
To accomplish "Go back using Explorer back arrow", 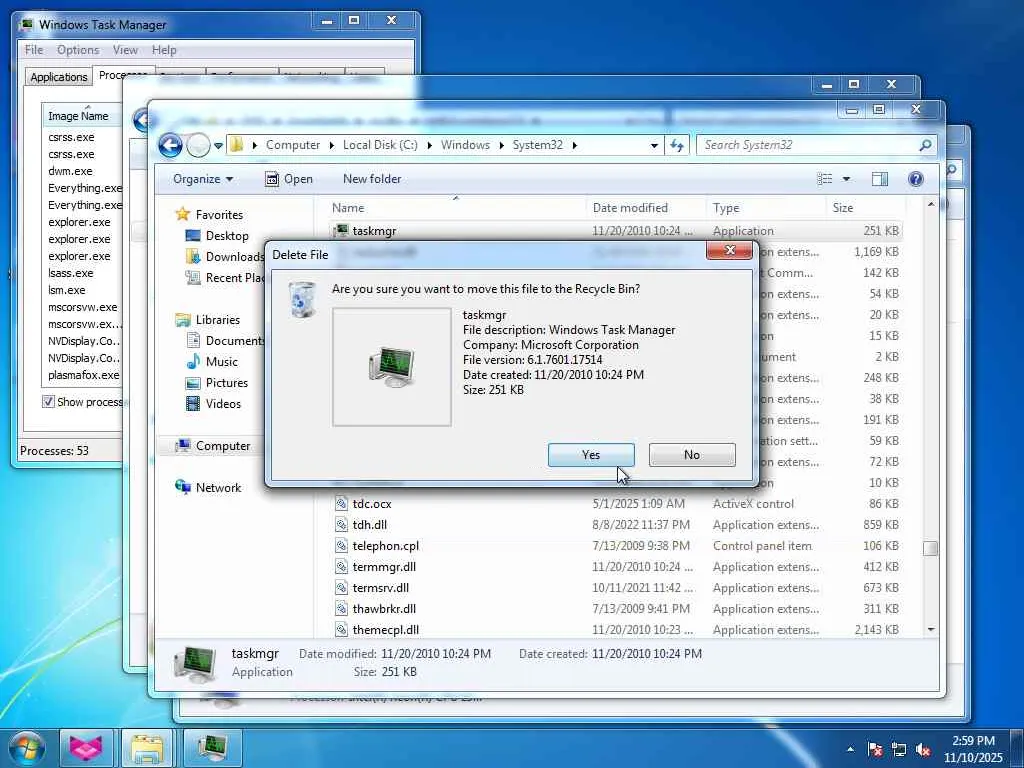I will click(x=170, y=145).
